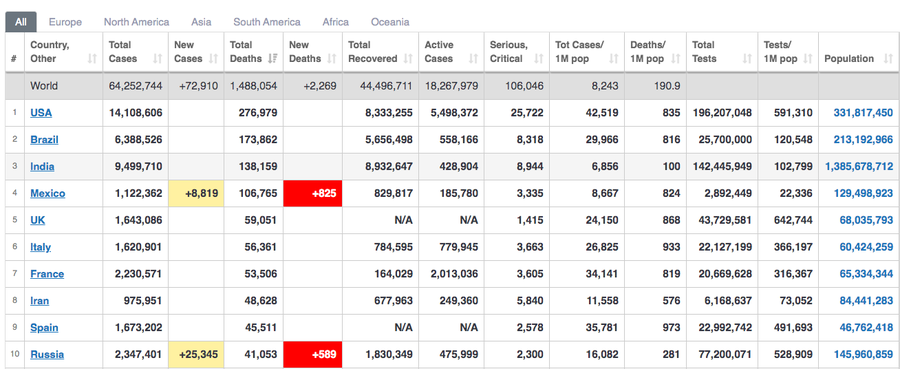Show the Oceania tab
The width and height of the screenshot is (900, 369).
tap(390, 22)
